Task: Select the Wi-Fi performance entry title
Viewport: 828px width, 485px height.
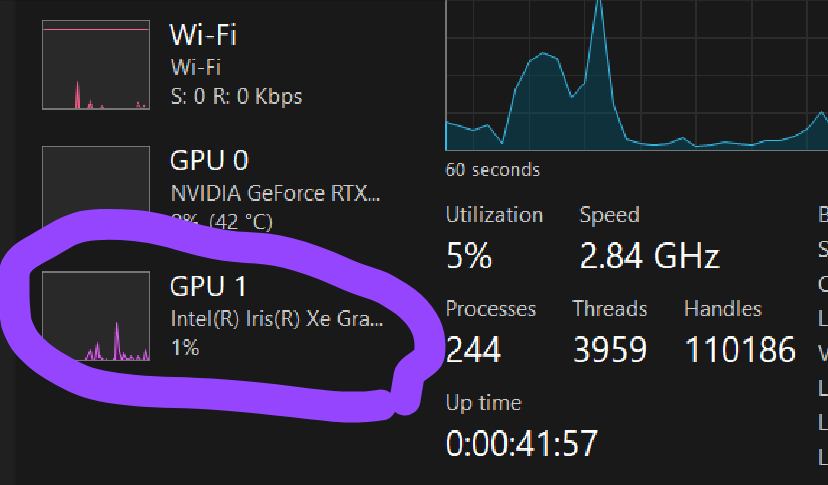Action: coord(203,35)
